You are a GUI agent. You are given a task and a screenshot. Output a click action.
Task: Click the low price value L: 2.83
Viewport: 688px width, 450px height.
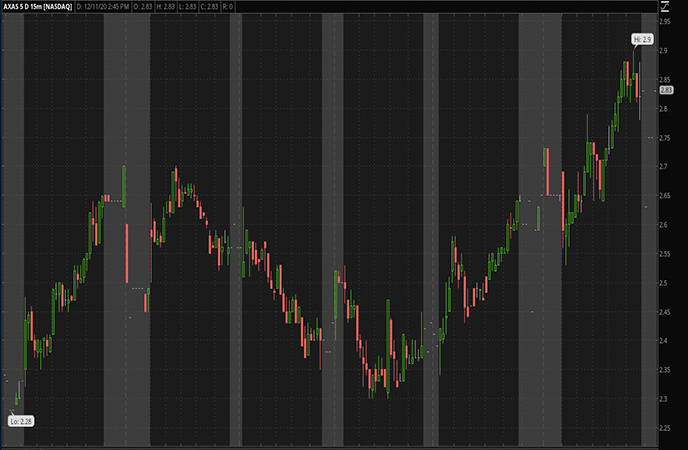pos(187,7)
